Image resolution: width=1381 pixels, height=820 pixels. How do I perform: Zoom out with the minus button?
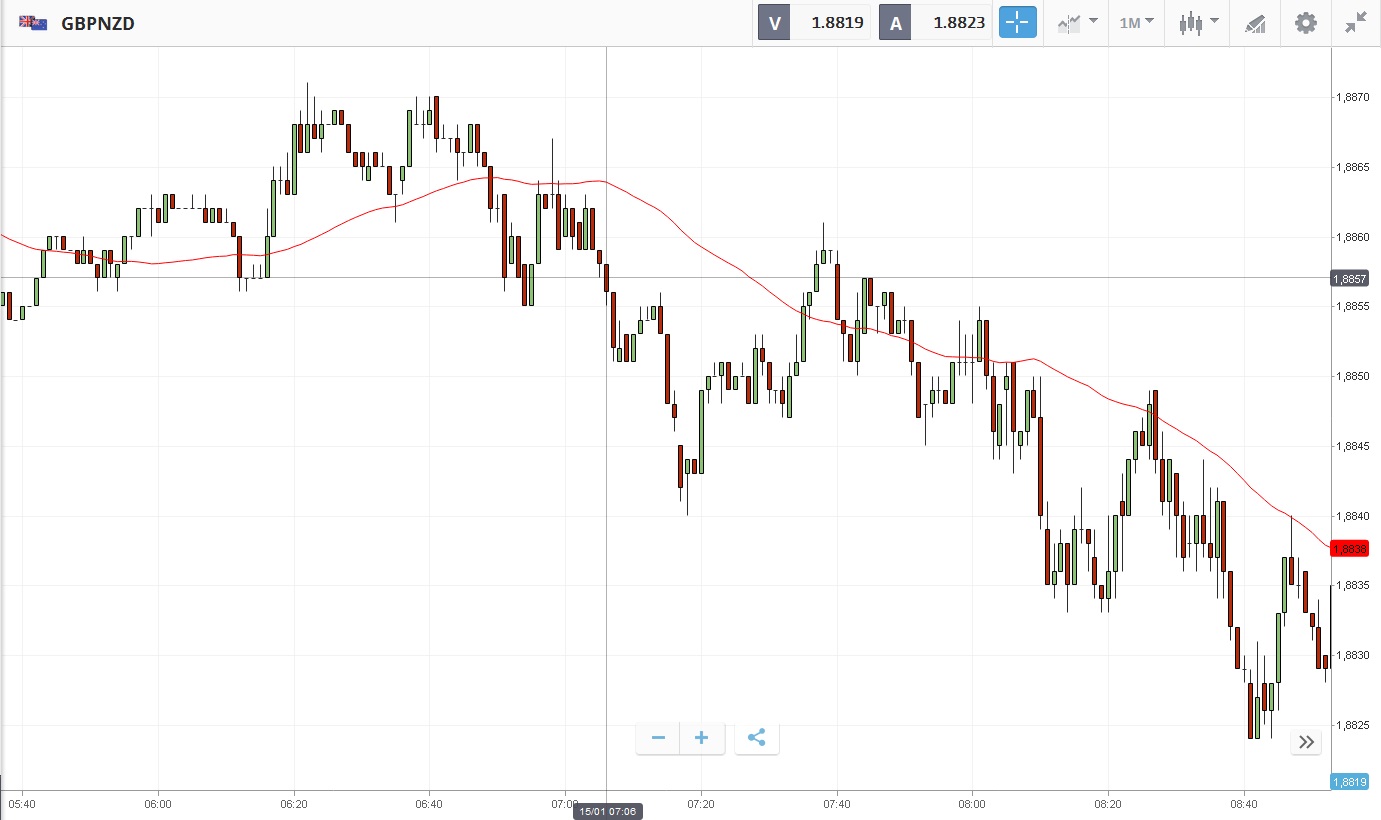point(658,738)
